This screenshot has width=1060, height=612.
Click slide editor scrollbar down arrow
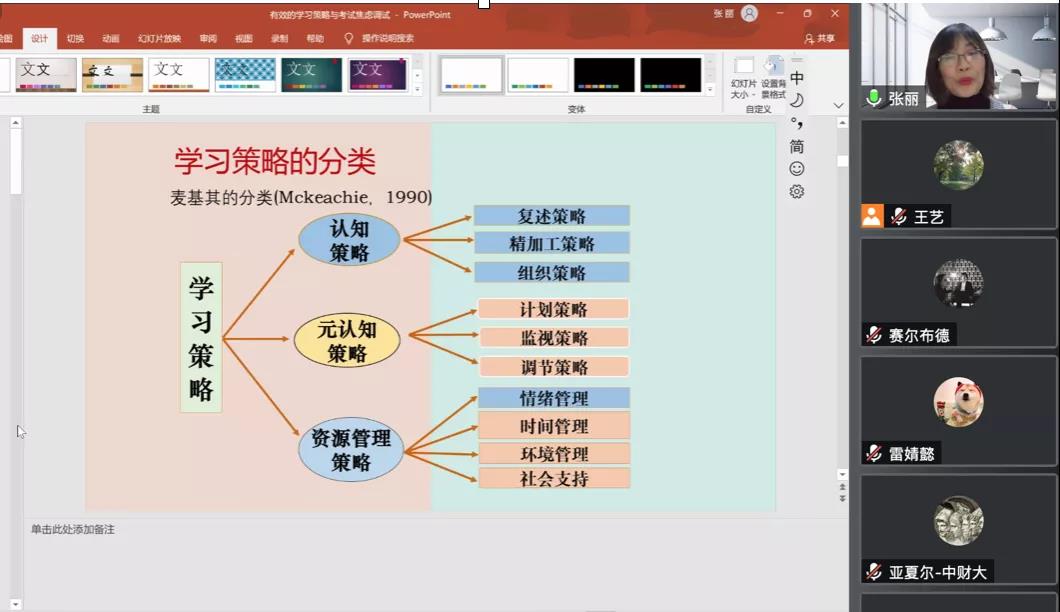pyautogui.click(x=842, y=474)
